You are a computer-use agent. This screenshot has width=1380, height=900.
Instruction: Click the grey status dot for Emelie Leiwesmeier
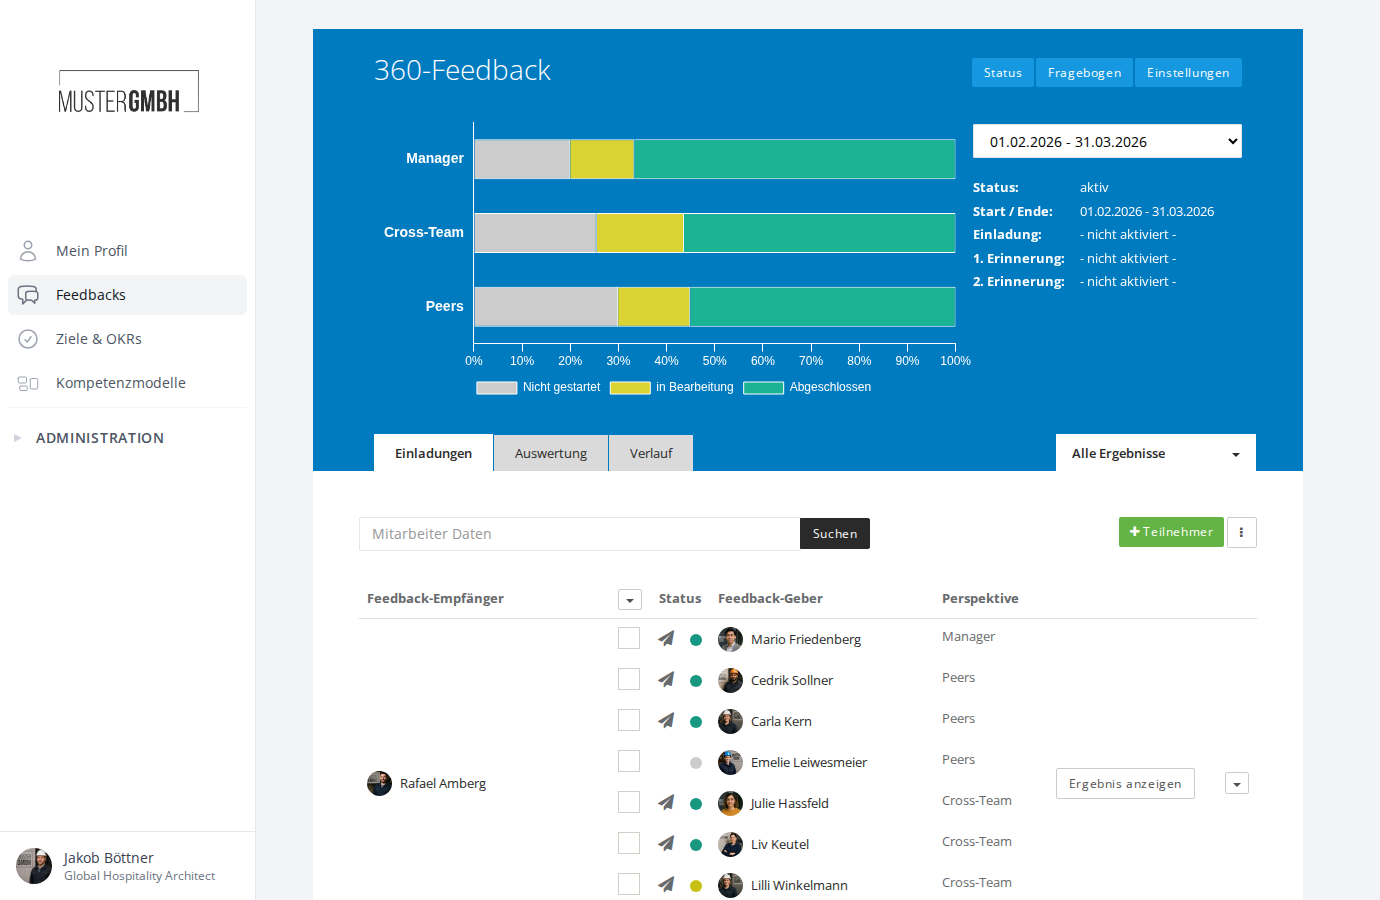tap(696, 763)
